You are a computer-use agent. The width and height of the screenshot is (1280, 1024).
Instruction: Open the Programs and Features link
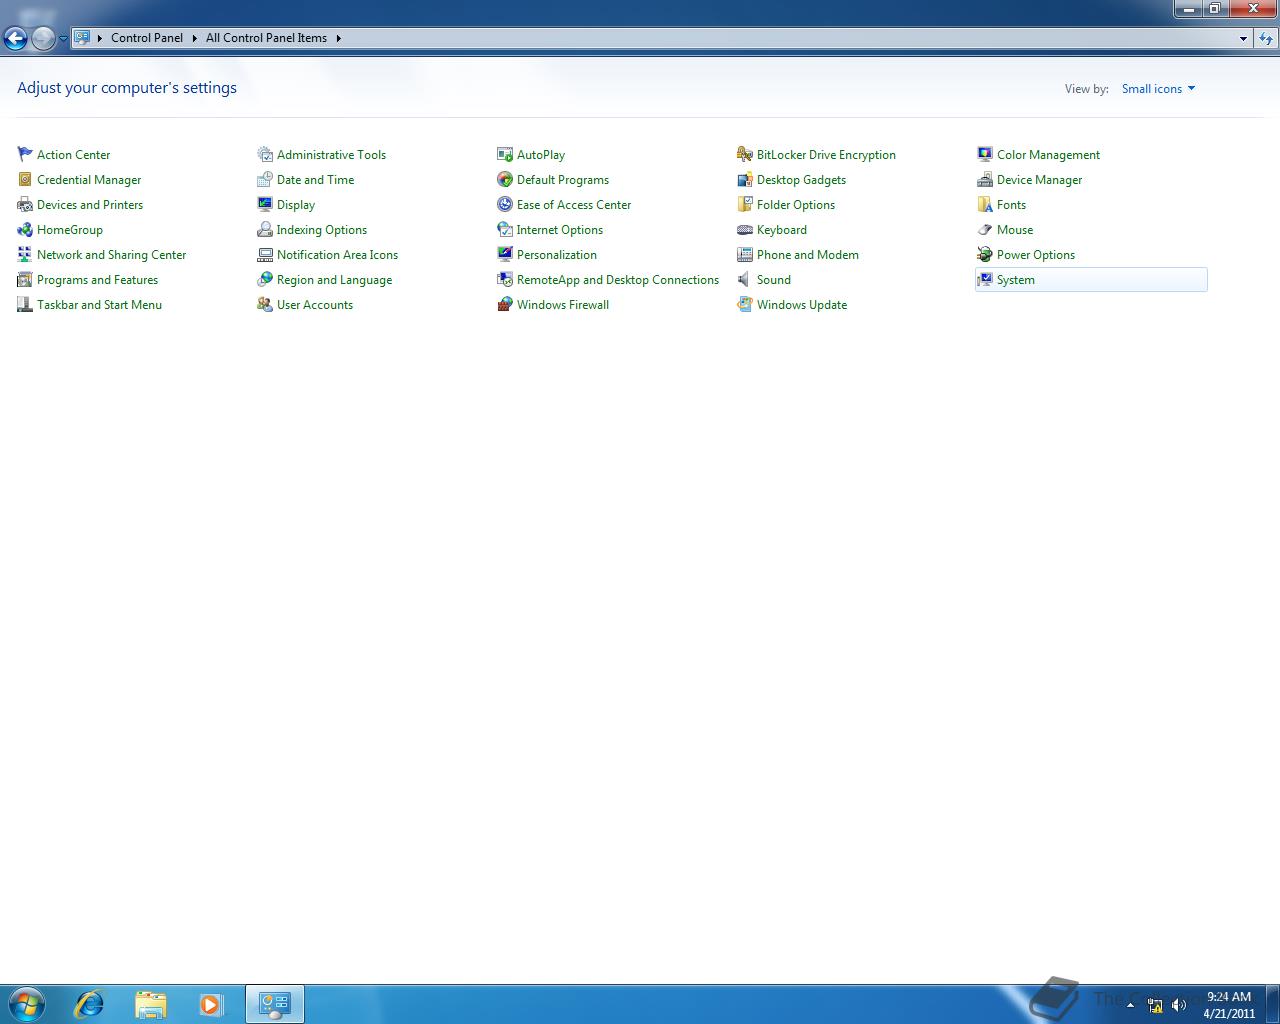tap(97, 280)
